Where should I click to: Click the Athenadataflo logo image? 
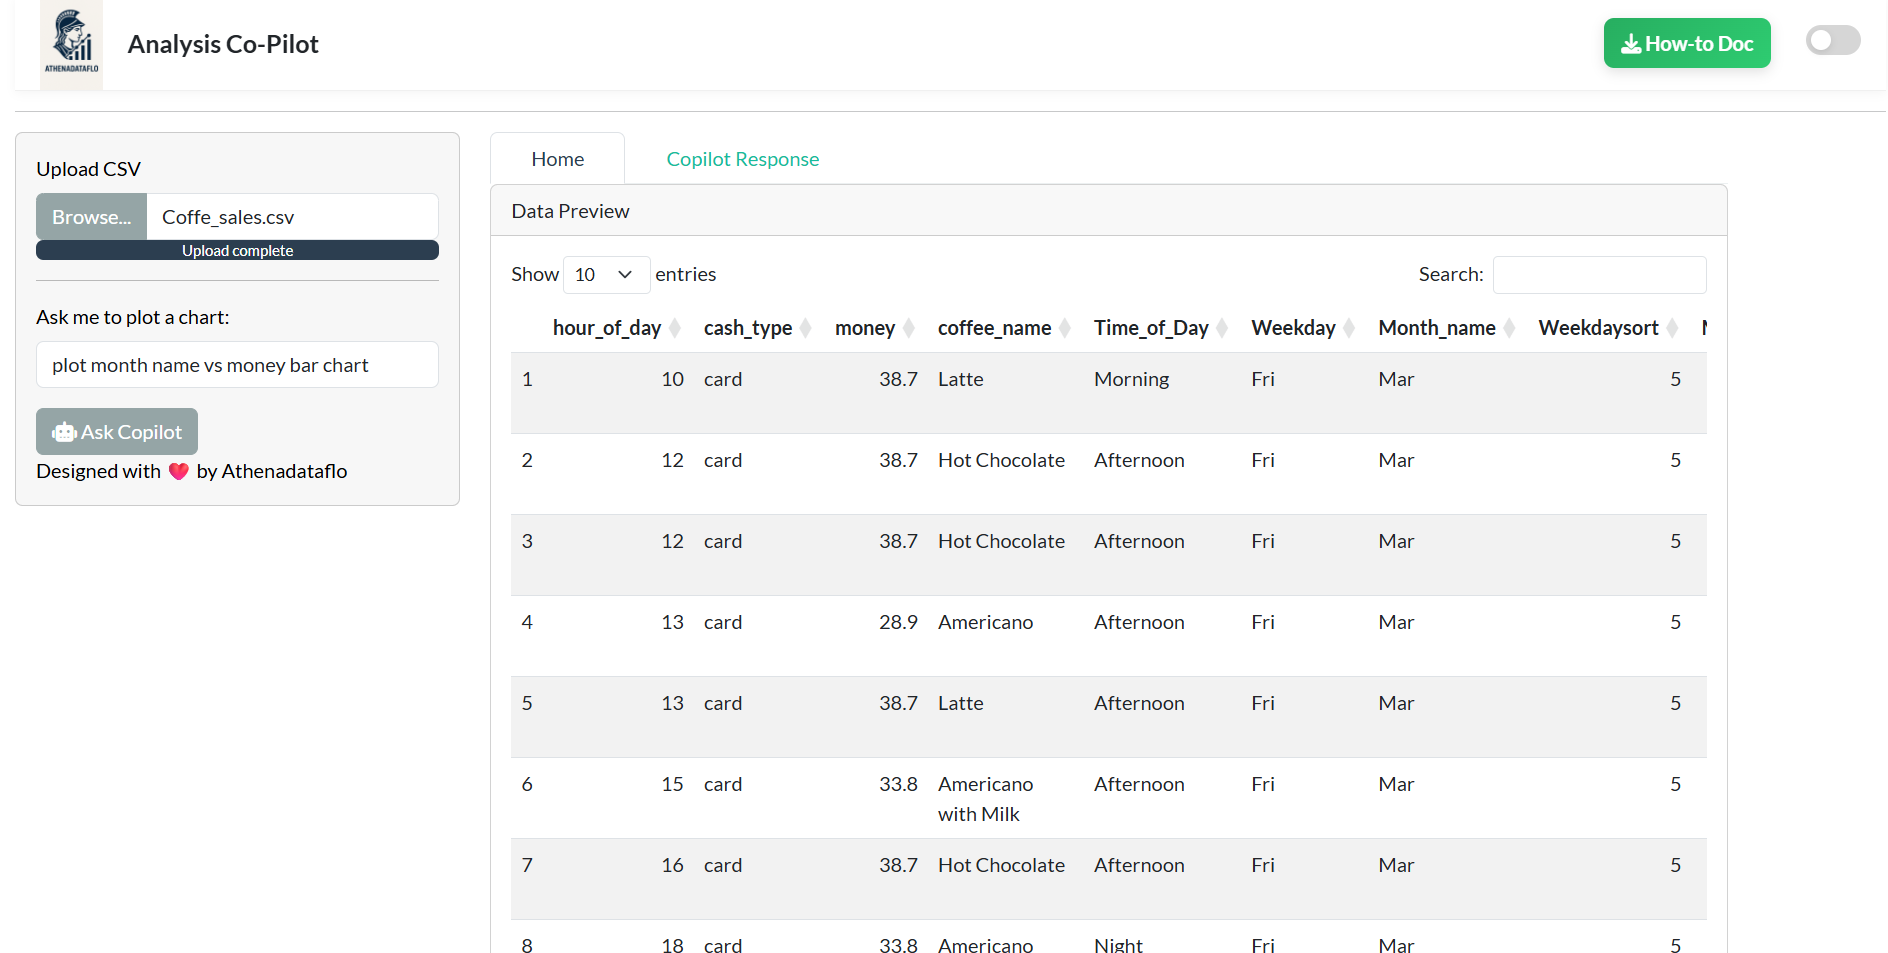(71, 45)
